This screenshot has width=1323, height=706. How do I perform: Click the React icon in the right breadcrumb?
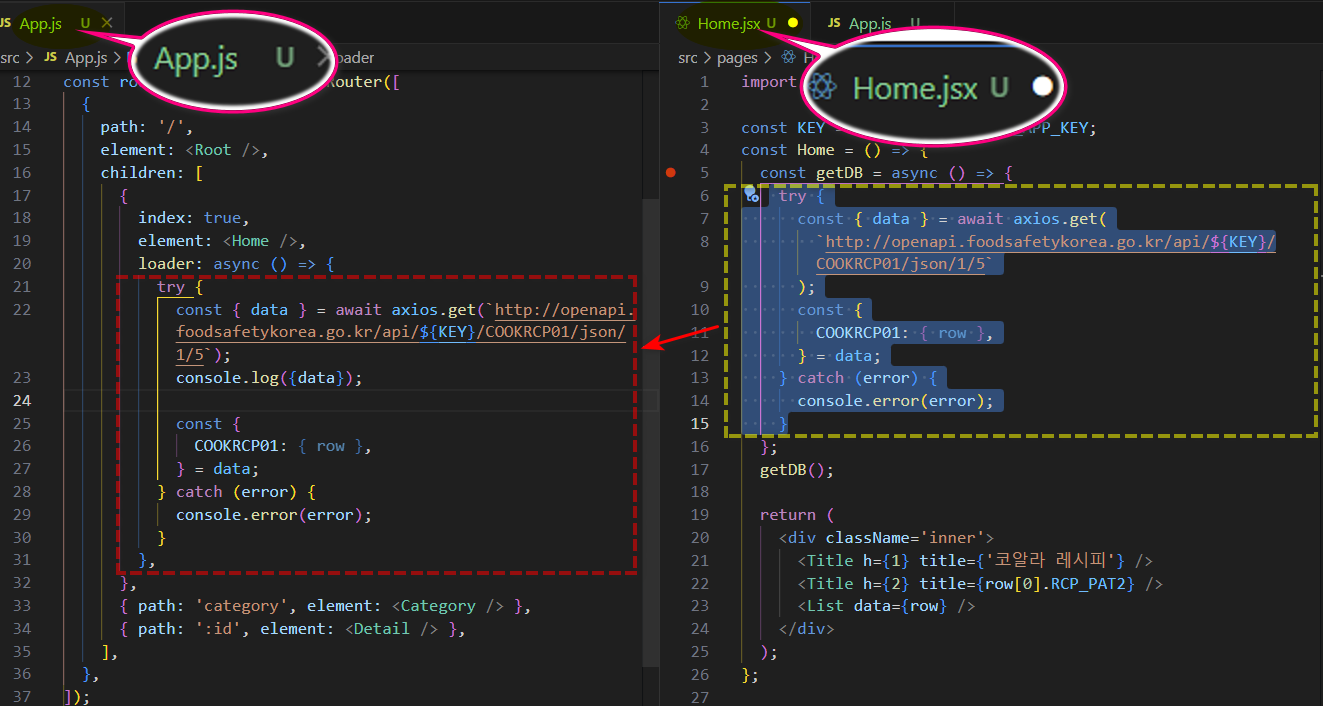pos(787,58)
